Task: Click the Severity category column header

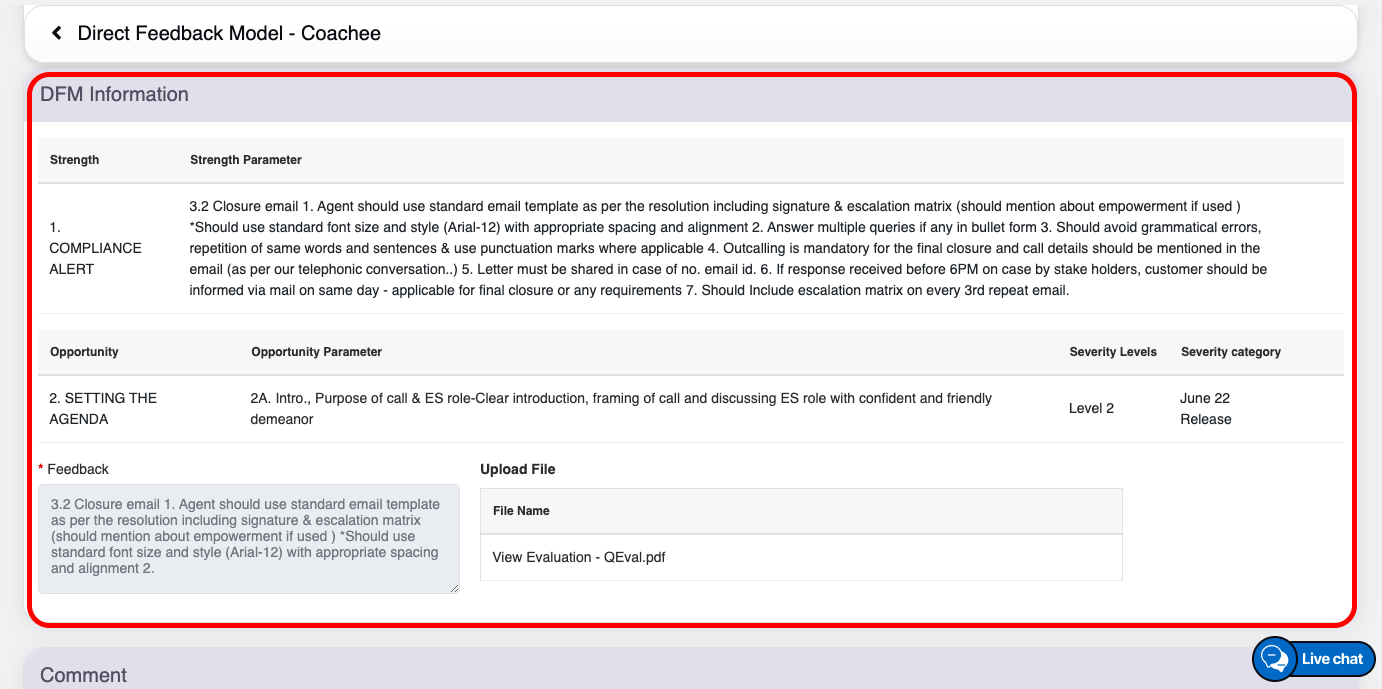Action: [x=1230, y=352]
